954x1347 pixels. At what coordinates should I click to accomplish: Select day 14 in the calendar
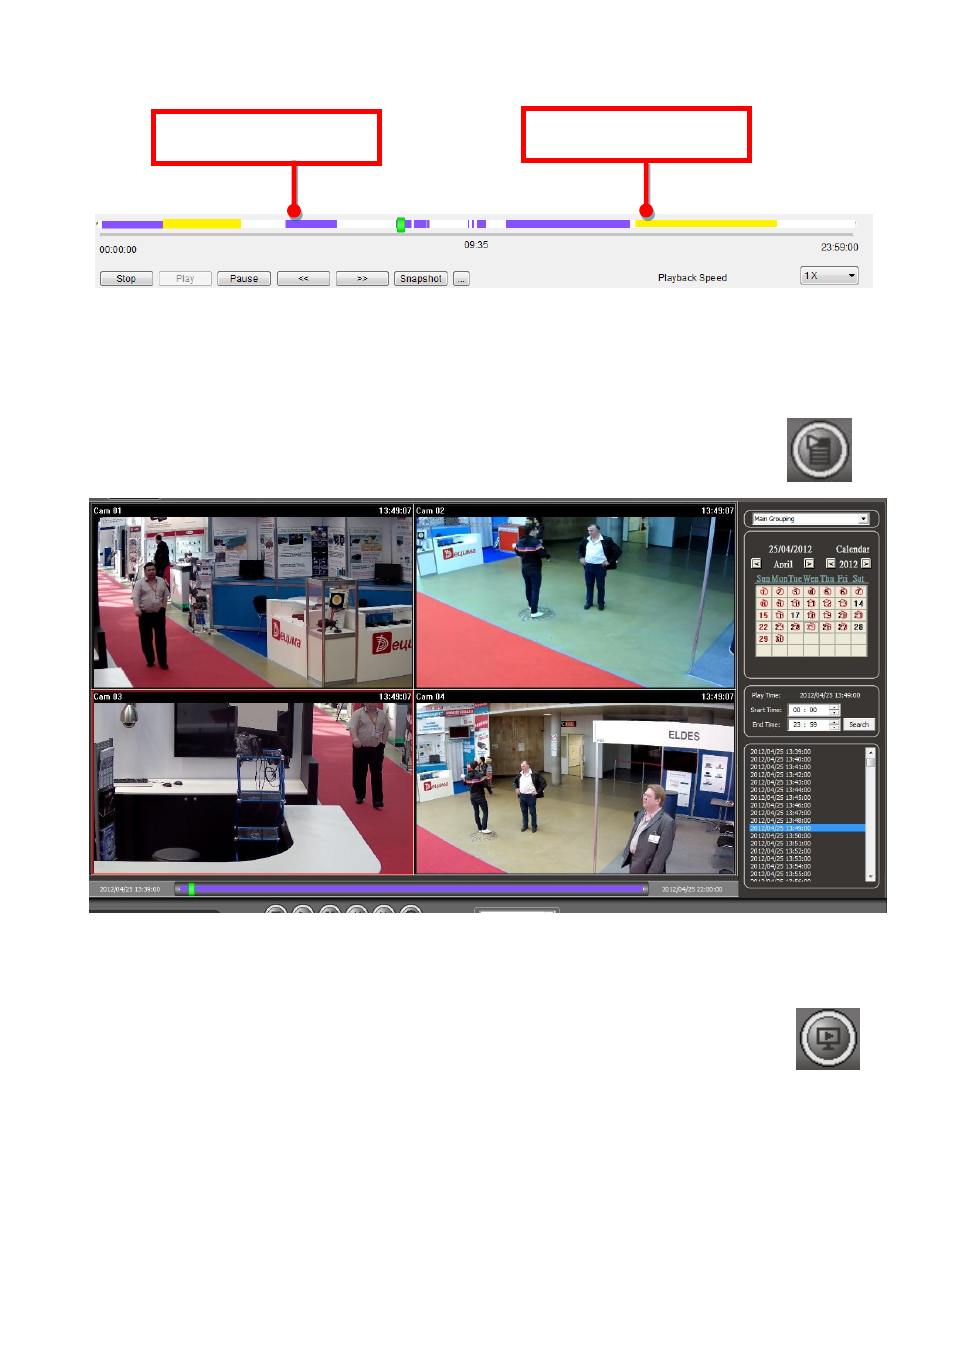point(858,604)
